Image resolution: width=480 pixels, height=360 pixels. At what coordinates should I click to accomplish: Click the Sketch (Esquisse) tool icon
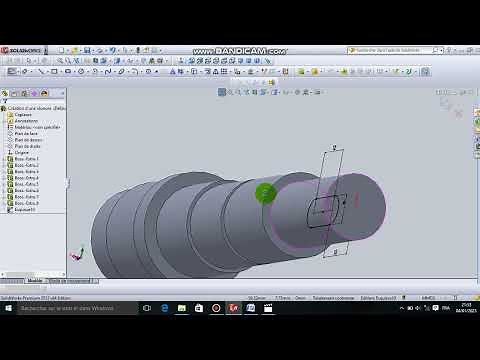click(x=12, y=71)
